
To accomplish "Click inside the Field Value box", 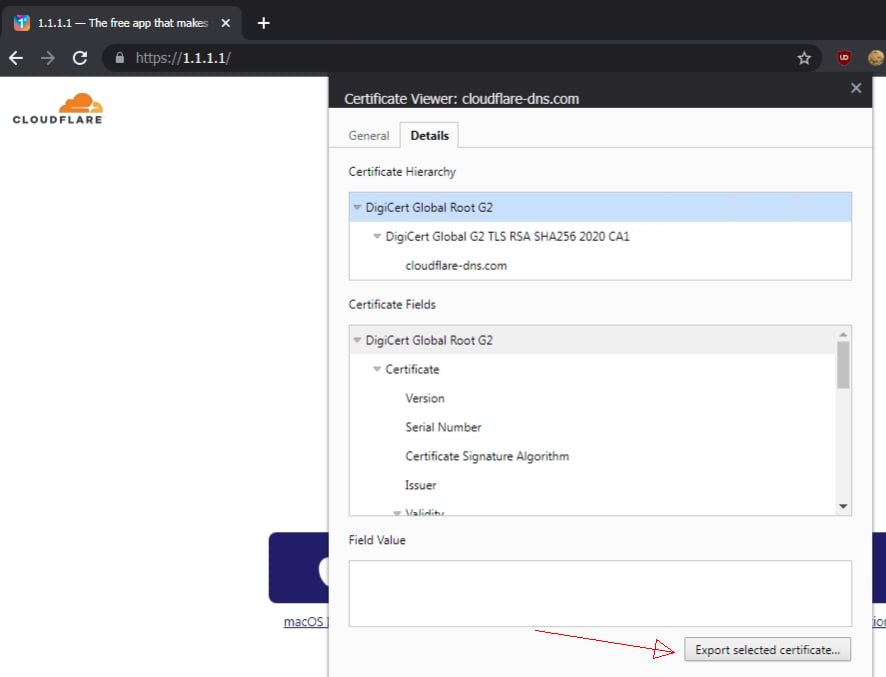I will [600, 593].
